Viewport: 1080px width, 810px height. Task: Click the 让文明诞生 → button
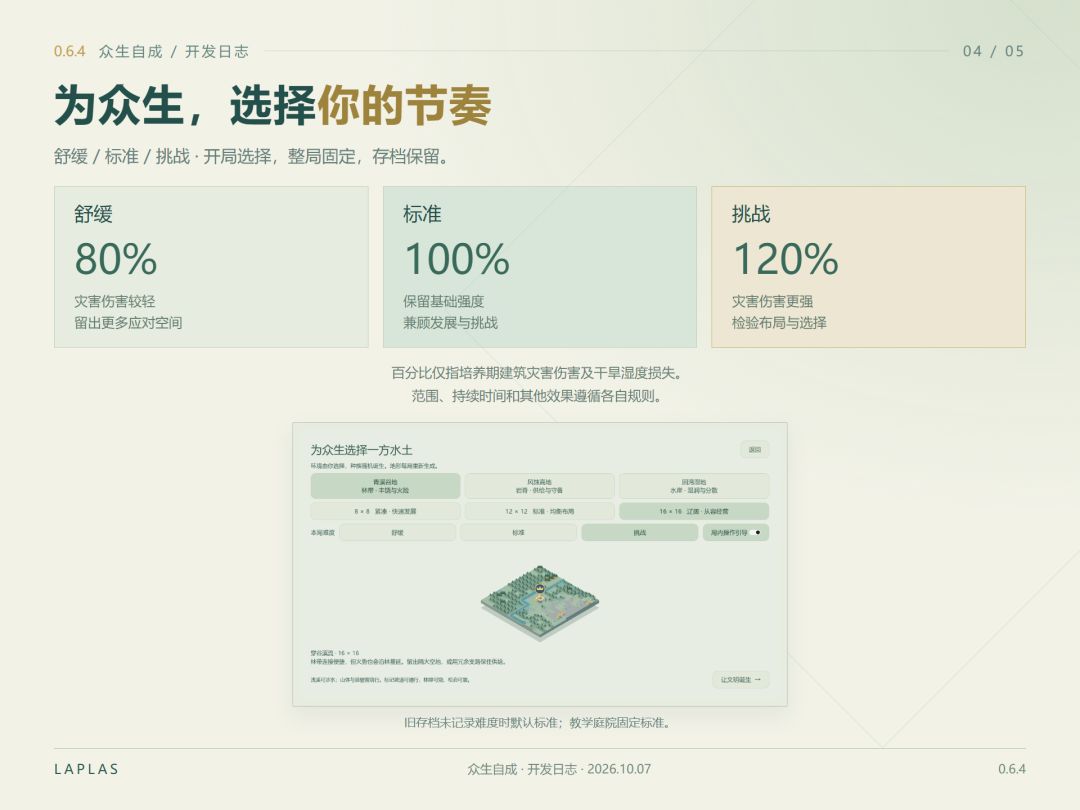coord(740,680)
